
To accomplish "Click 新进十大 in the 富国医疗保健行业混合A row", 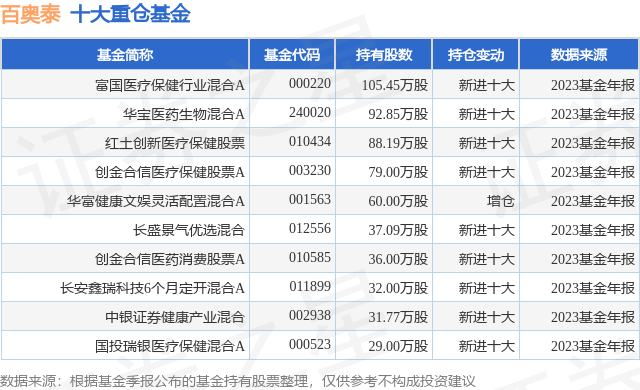I will tap(487, 85).
